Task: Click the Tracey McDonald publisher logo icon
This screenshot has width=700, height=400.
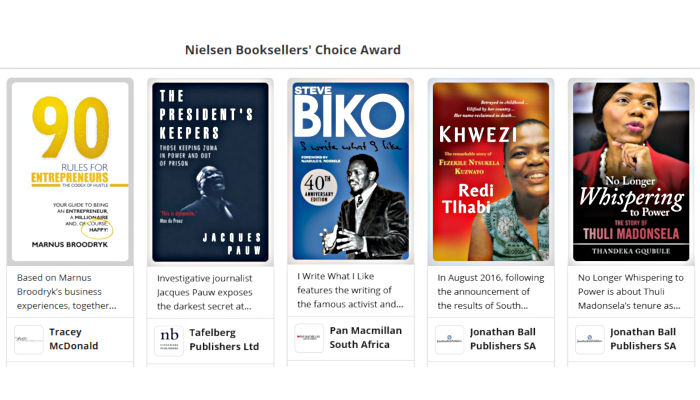Action: click(x=29, y=339)
